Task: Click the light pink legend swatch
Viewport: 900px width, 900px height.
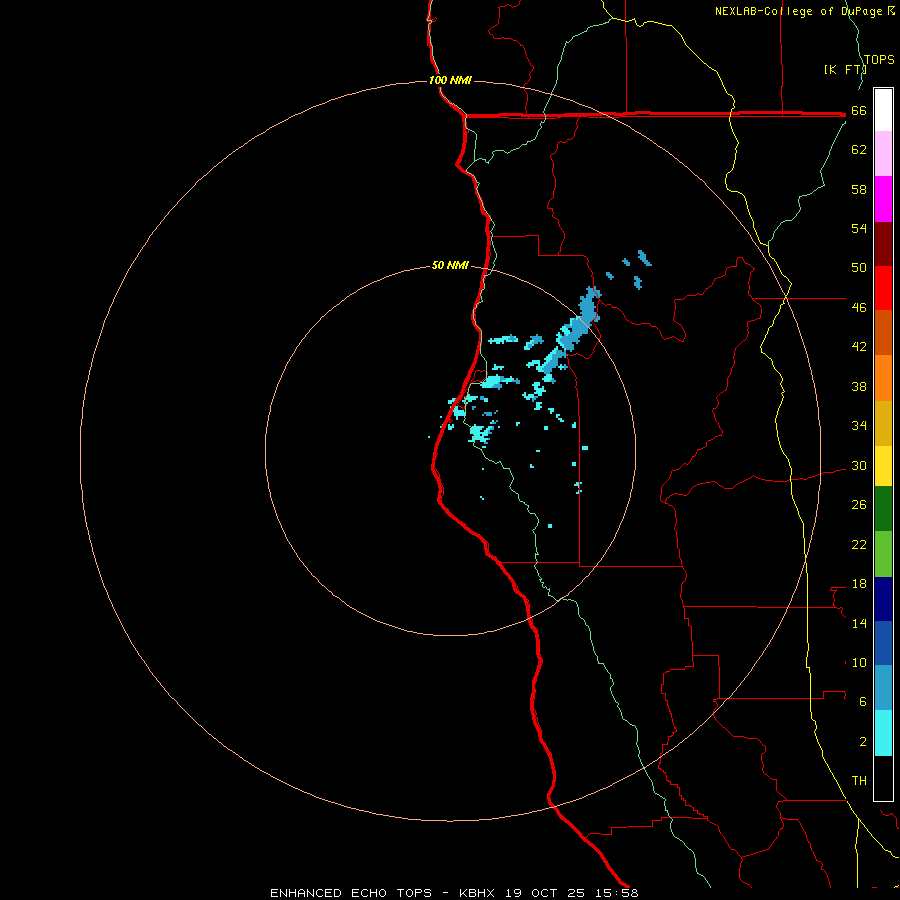Action: (883, 154)
